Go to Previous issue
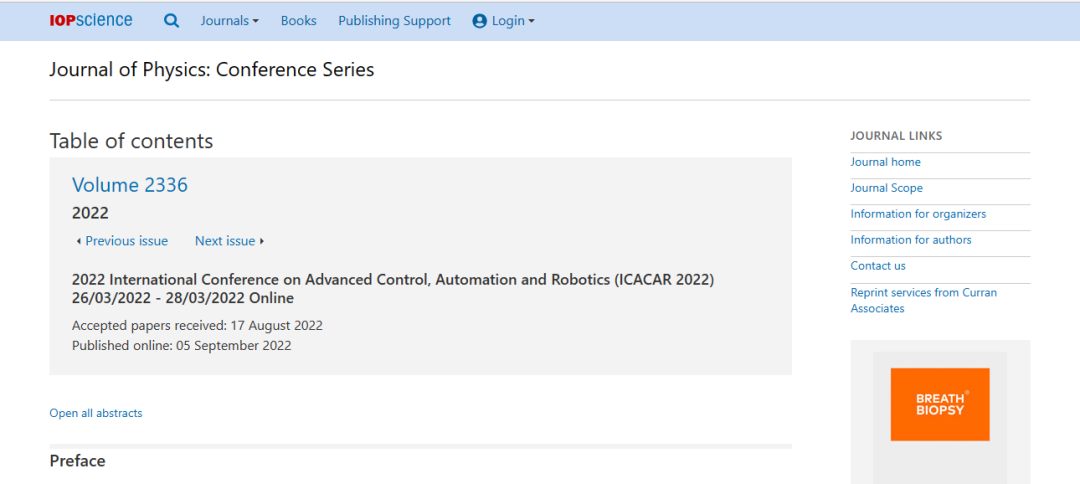The height and width of the screenshot is (484, 1080). [122, 241]
